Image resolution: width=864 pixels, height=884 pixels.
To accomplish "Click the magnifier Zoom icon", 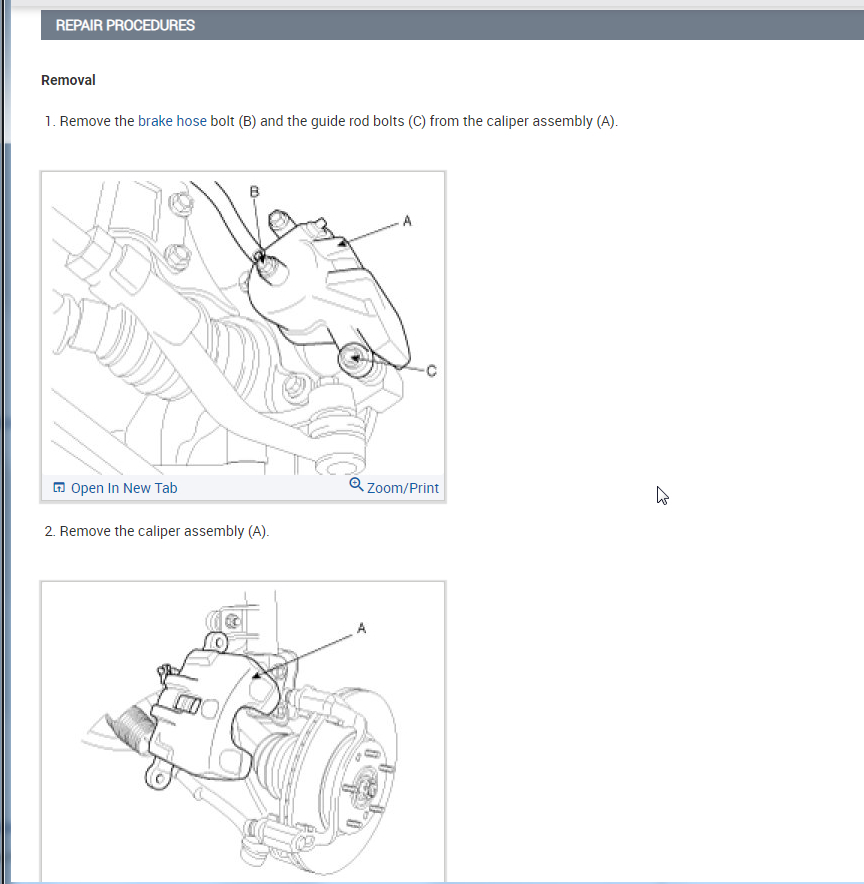I will [356, 485].
